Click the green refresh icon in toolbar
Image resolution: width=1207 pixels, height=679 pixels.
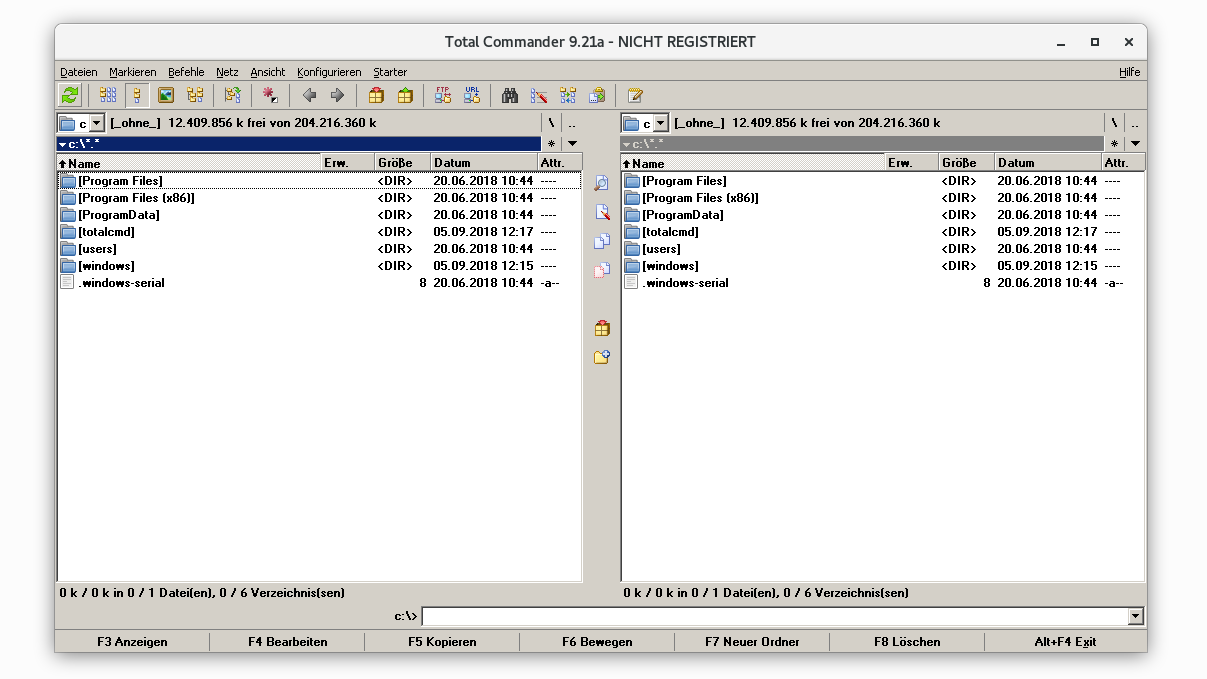click(x=69, y=95)
